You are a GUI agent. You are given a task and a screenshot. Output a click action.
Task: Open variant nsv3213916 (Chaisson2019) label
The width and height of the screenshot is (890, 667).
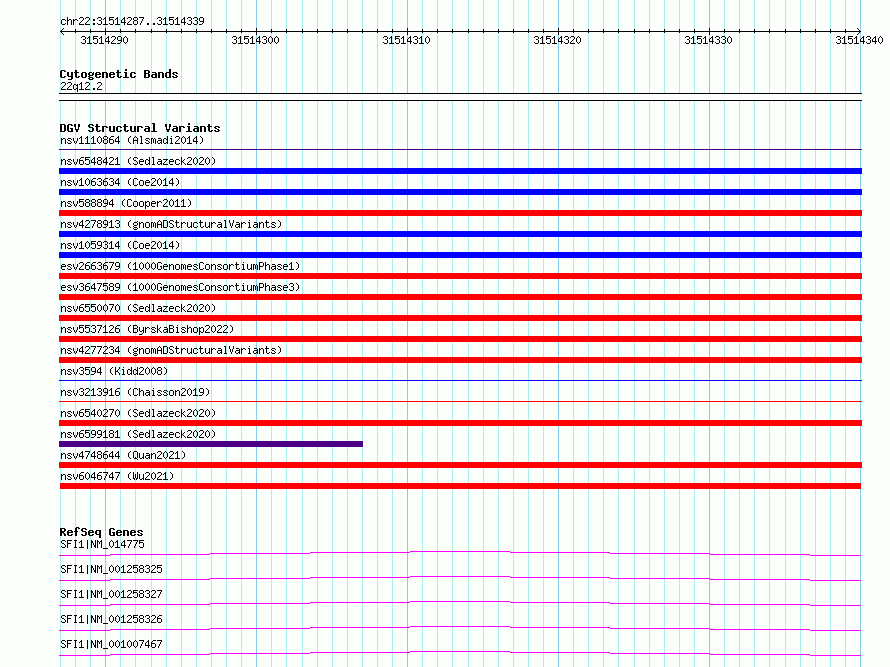[135, 392]
